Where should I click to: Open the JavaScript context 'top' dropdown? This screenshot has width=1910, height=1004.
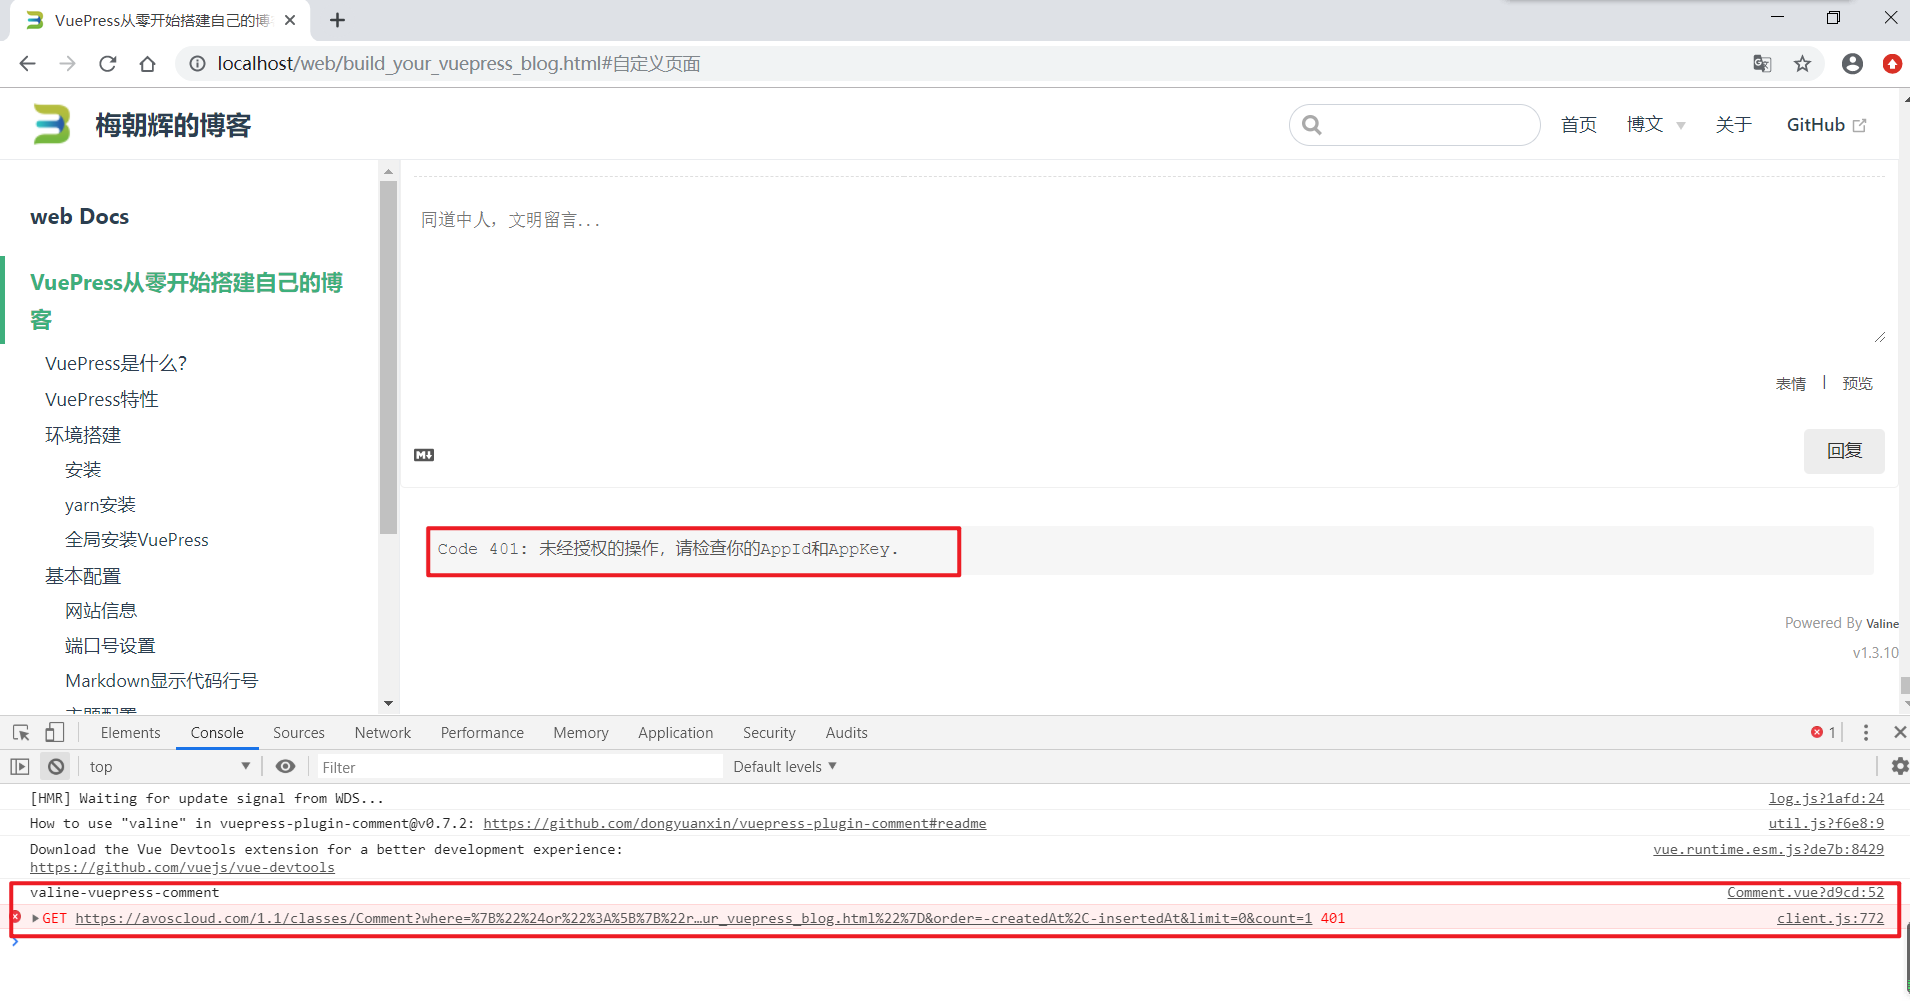tap(169, 767)
